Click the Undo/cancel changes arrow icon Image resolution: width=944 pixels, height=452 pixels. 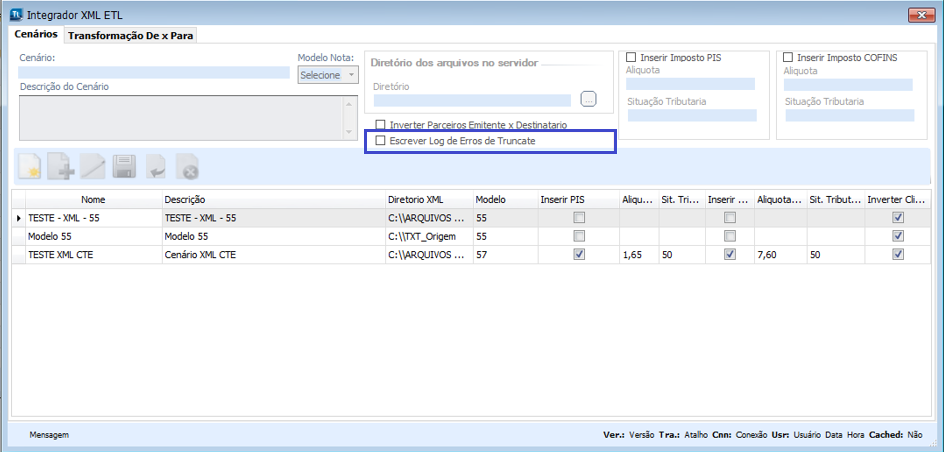tap(155, 167)
